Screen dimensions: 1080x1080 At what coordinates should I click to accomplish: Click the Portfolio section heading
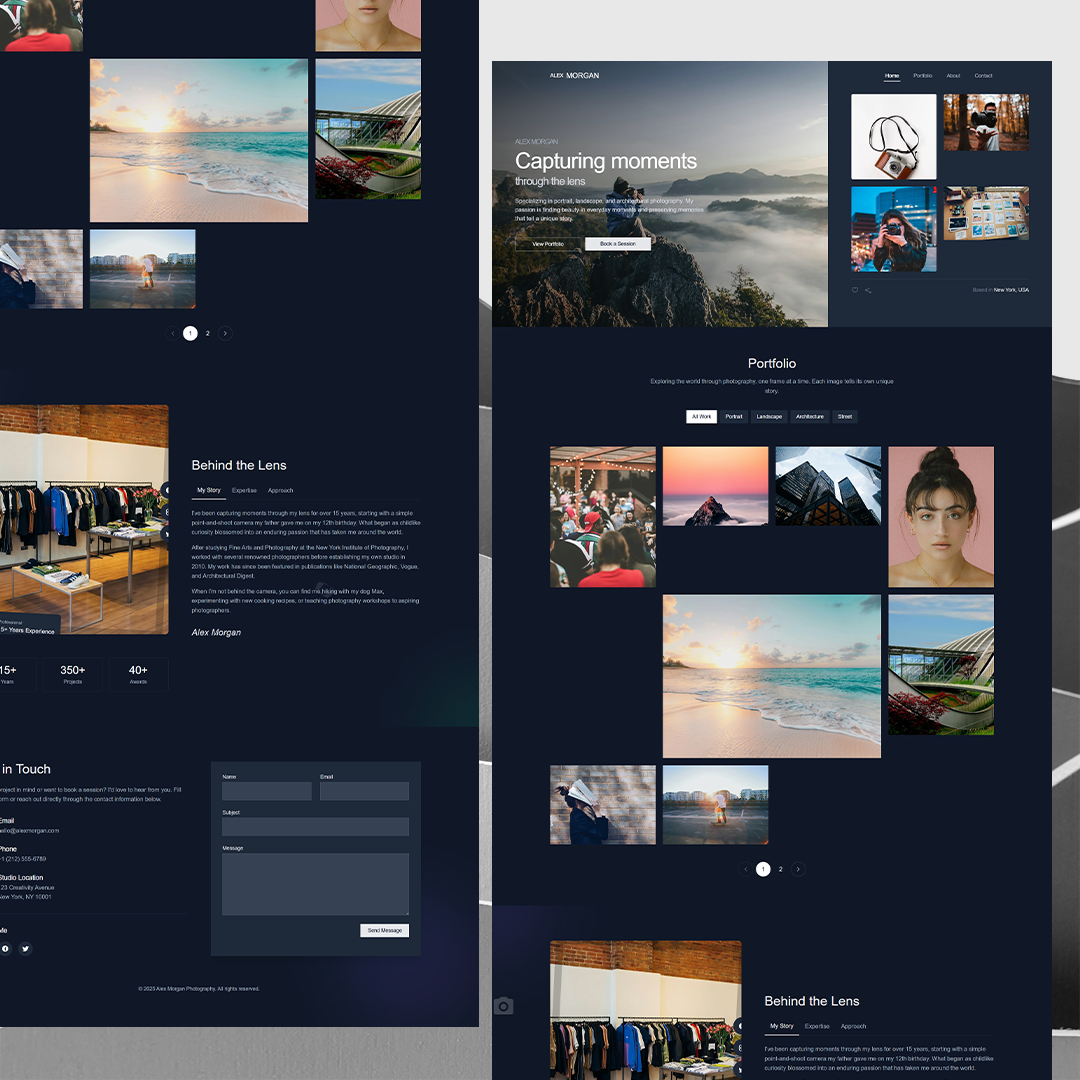pos(772,363)
